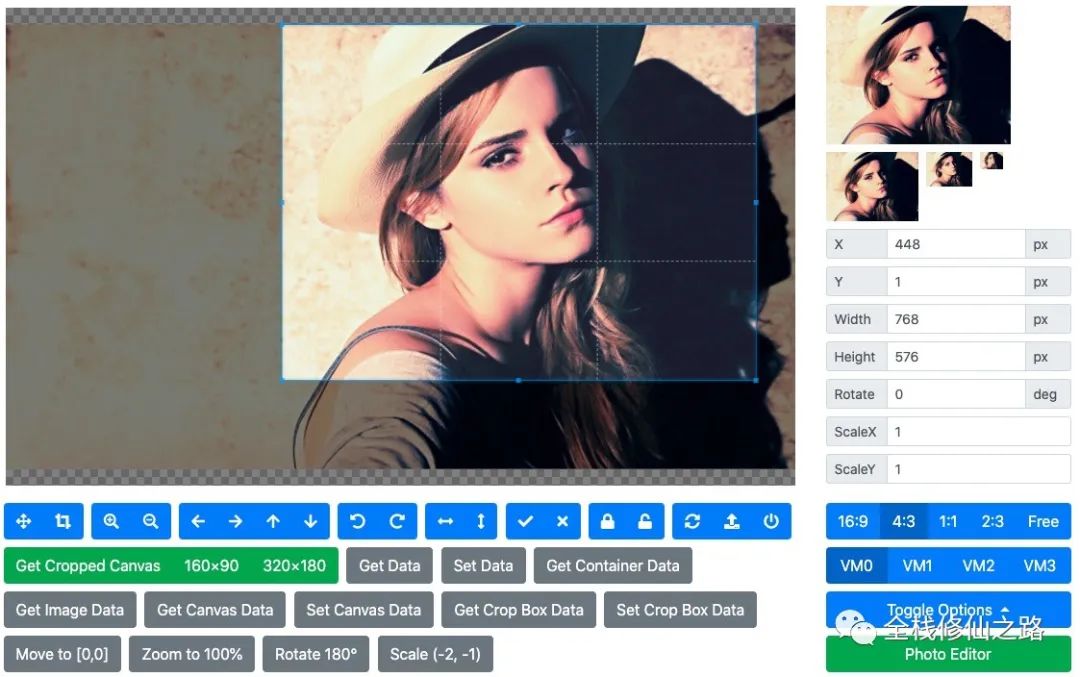Focus the Width input field
1080x677 pixels.
pyautogui.click(x=955, y=319)
